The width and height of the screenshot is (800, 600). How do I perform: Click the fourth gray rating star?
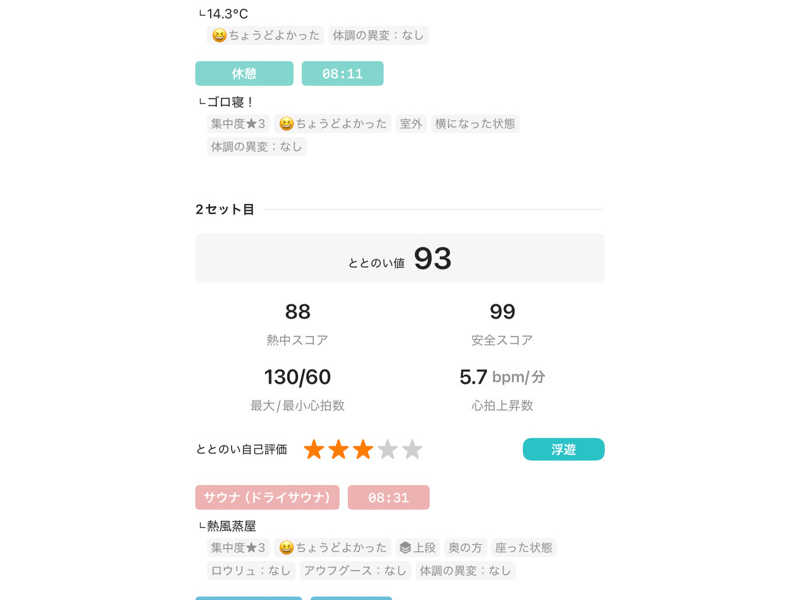coord(387,450)
